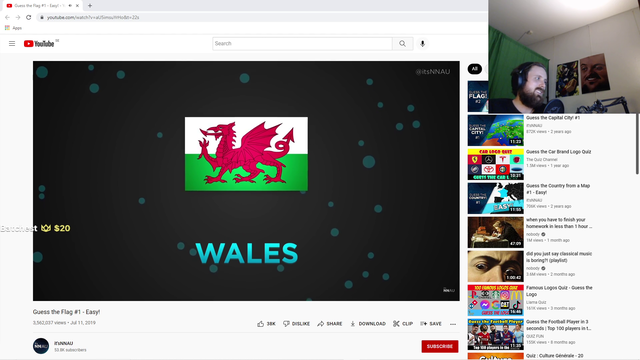Click the @itsNNAU watermark text in the video

[433, 72]
